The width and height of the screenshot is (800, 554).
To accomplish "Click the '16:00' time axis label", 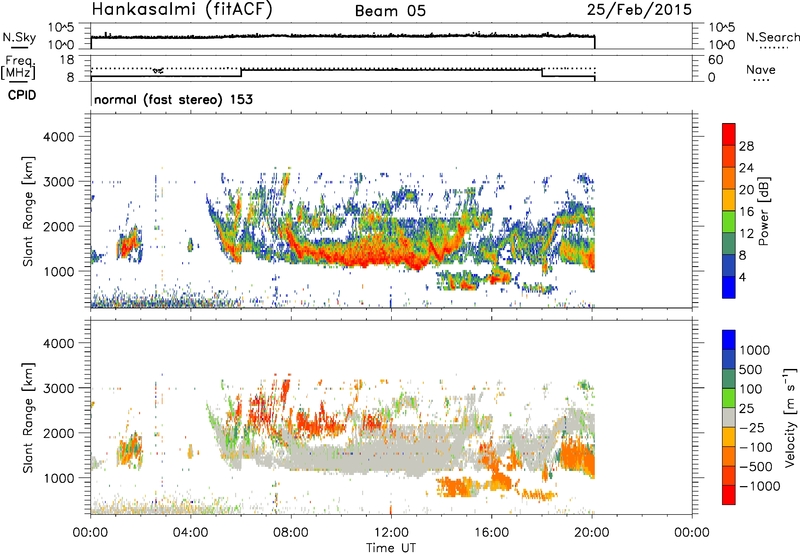I will point(491,532).
